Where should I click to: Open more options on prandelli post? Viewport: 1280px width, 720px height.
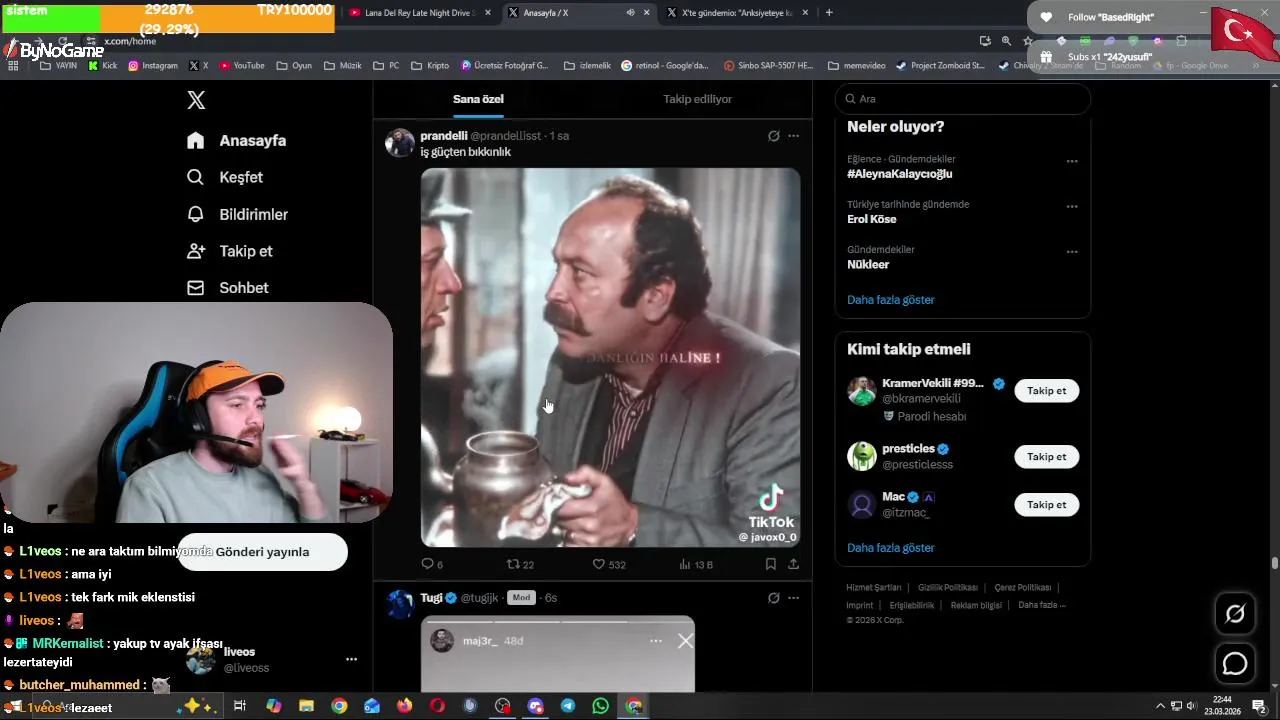pos(793,136)
